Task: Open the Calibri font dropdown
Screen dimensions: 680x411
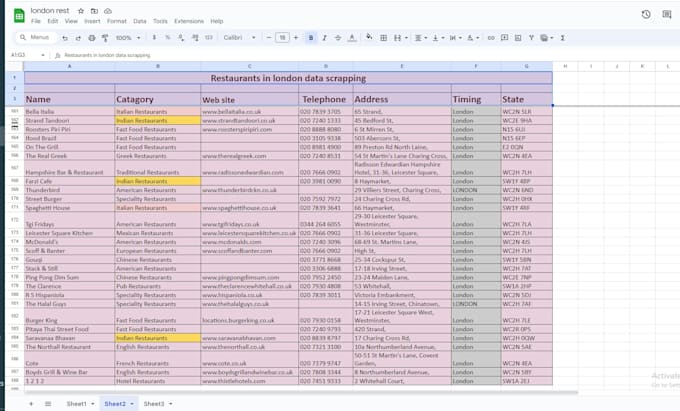Action: tap(239, 38)
